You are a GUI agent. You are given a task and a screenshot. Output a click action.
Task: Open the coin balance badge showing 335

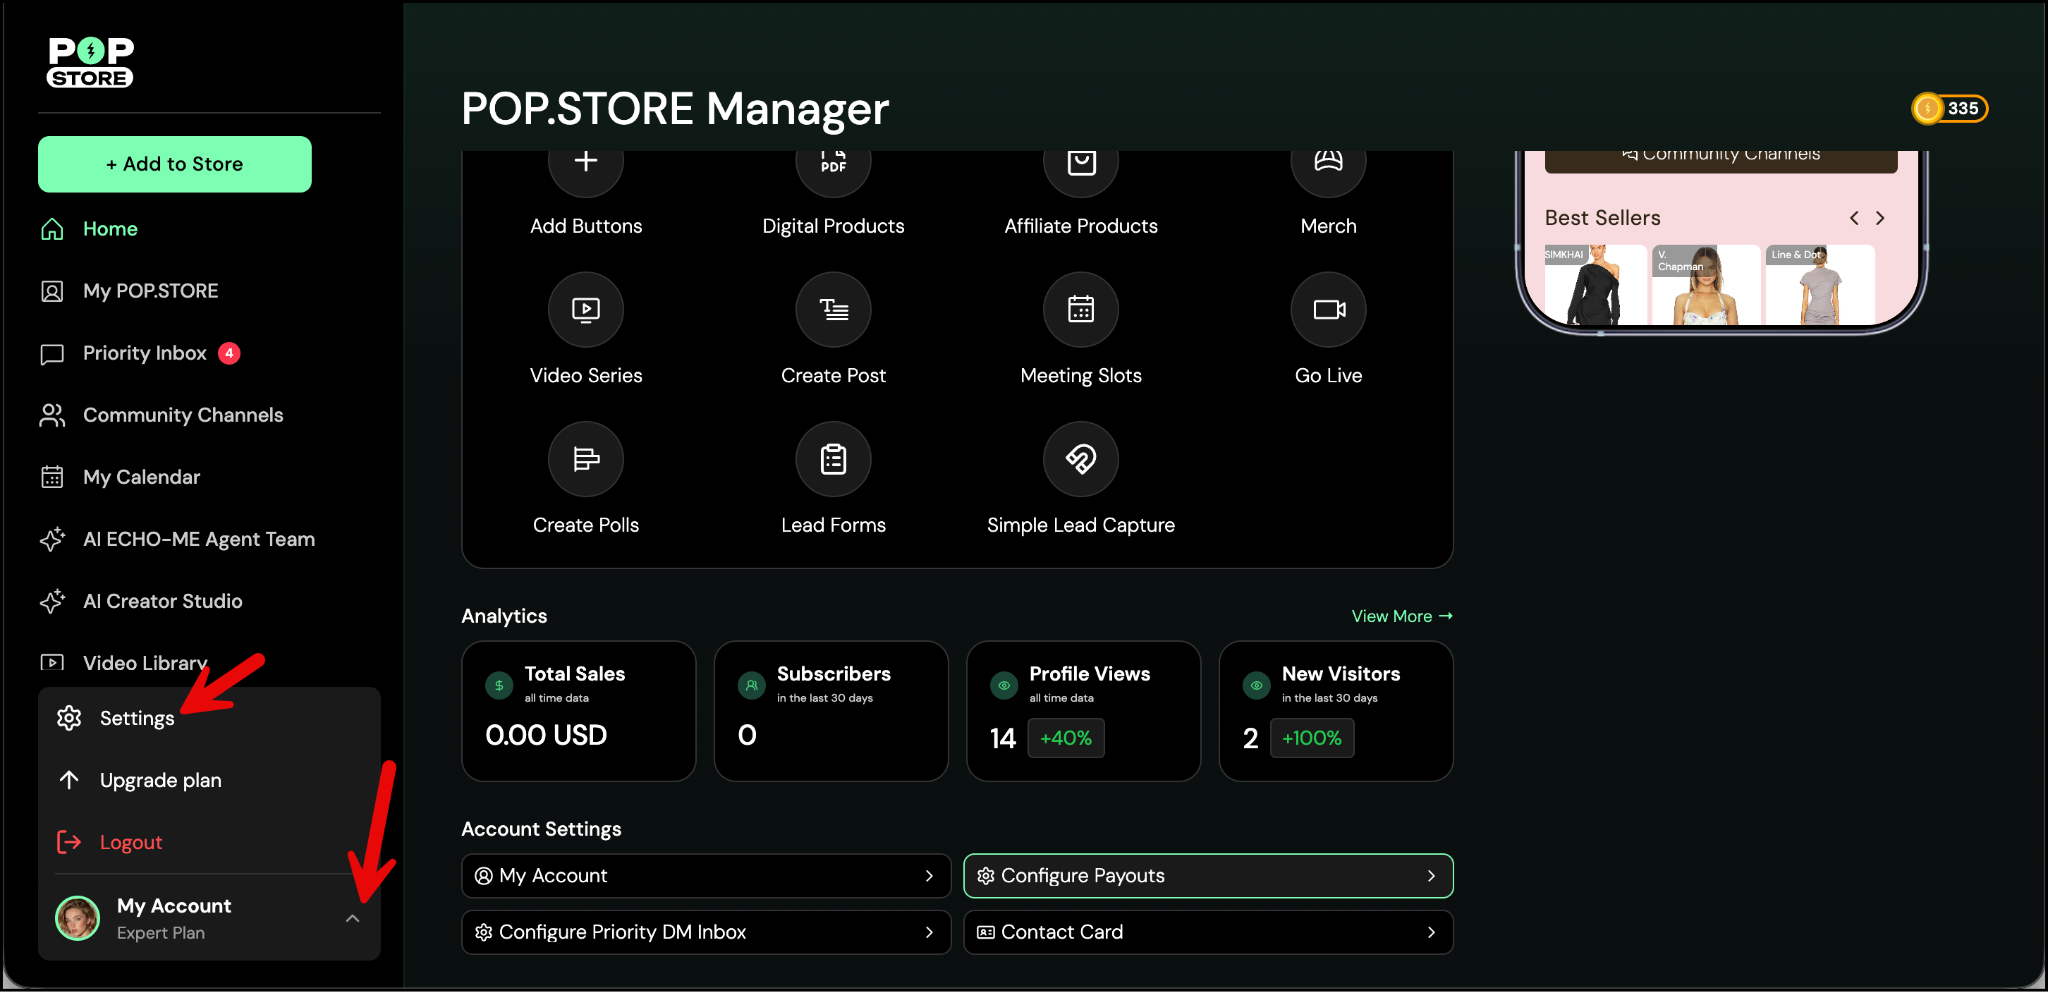1950,108
